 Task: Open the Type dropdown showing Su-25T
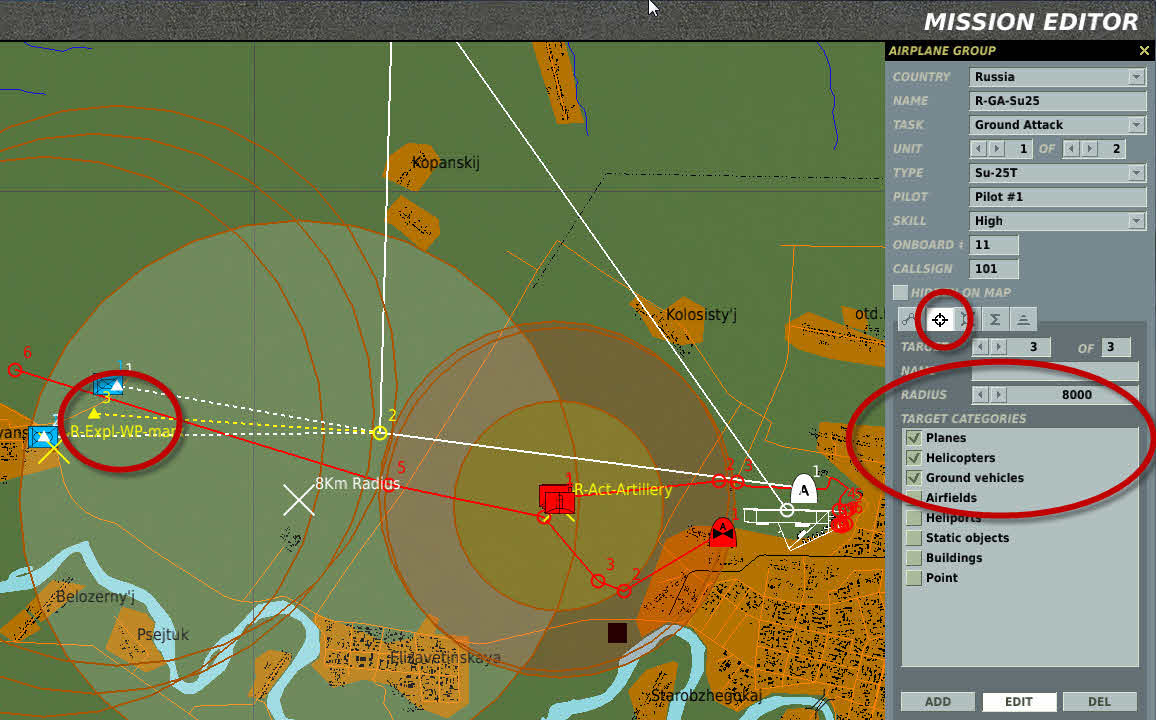click(x=1136, y=172)
